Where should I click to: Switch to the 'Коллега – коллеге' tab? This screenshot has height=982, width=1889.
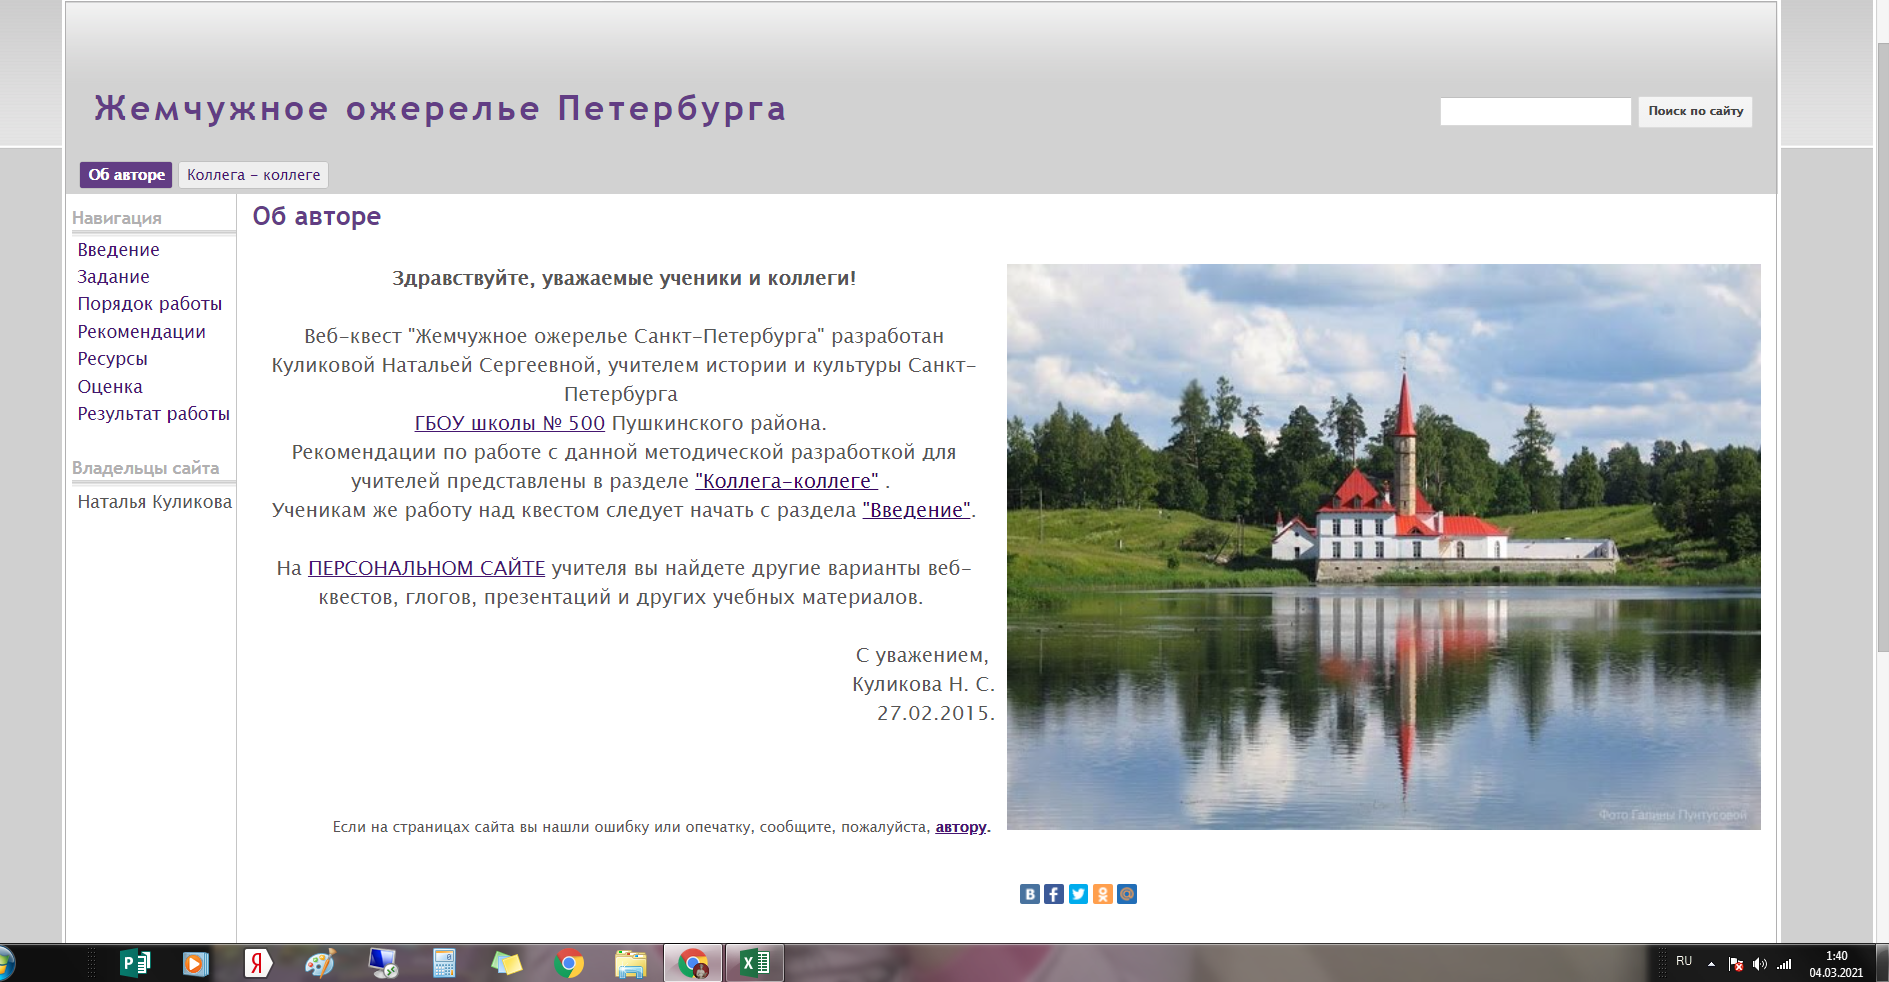point(253,175)
